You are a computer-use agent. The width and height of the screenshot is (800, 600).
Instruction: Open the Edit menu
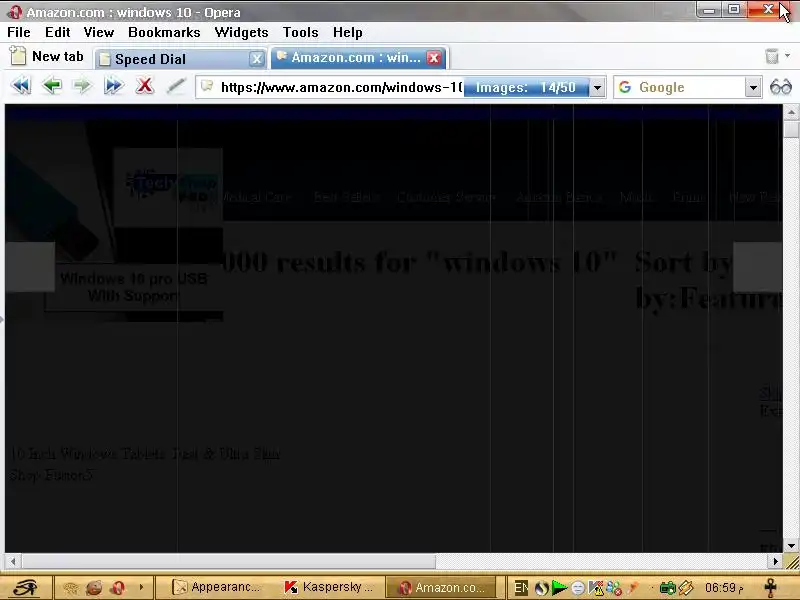coord(58,32)
